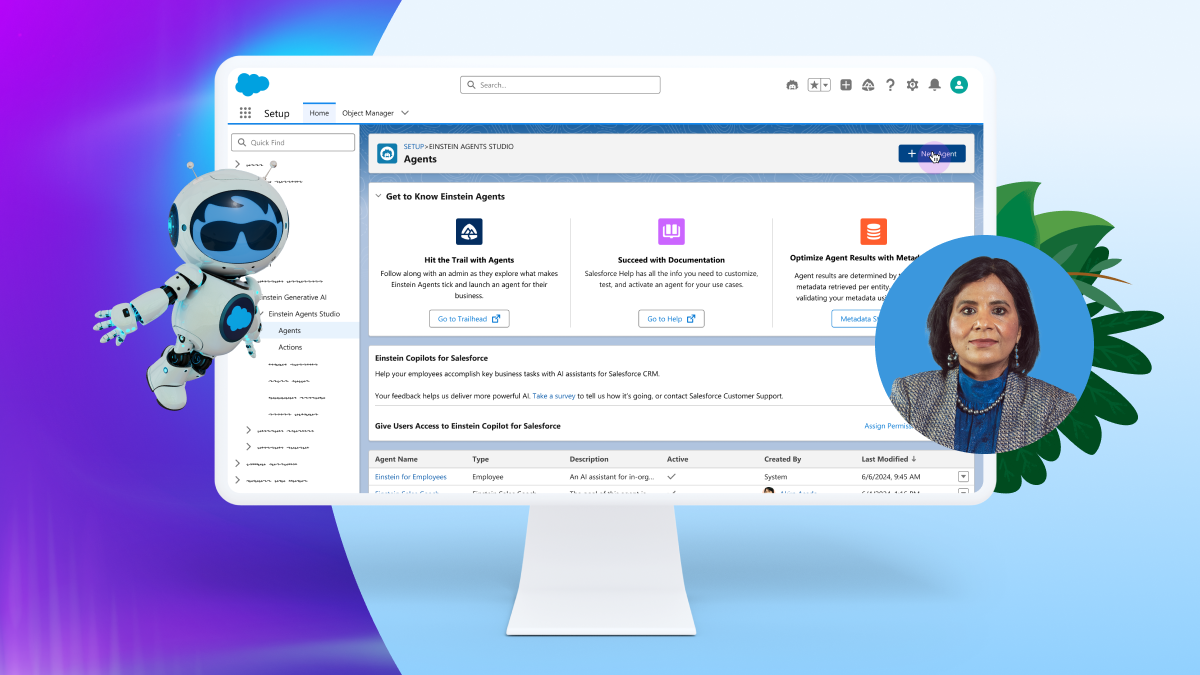Click the orange metadata stack icon
This screenshot has width=1200, height=675.
(873, 231)
